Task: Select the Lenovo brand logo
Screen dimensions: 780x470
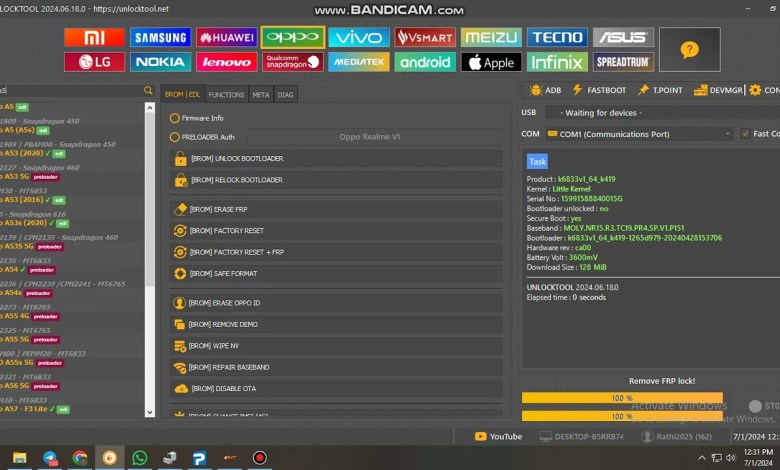Action: (x=227, y=62)
